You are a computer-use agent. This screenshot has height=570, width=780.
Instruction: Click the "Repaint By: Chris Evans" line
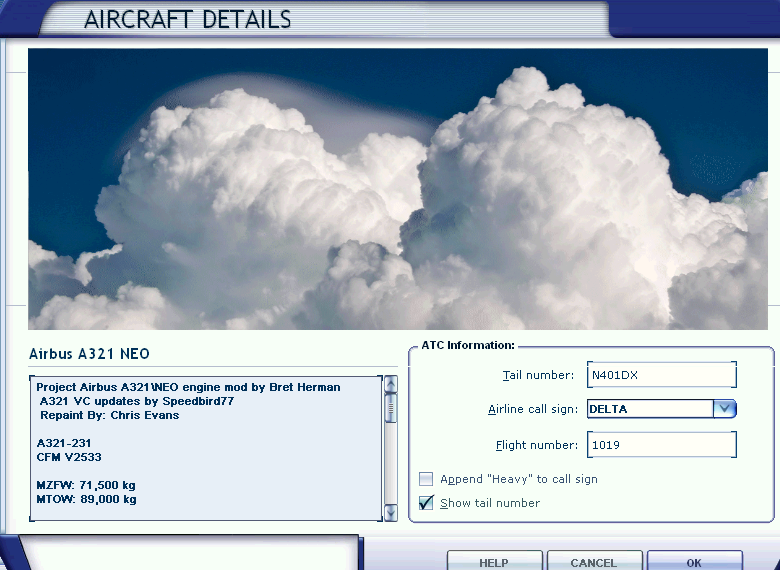click(x=109, y=415)
